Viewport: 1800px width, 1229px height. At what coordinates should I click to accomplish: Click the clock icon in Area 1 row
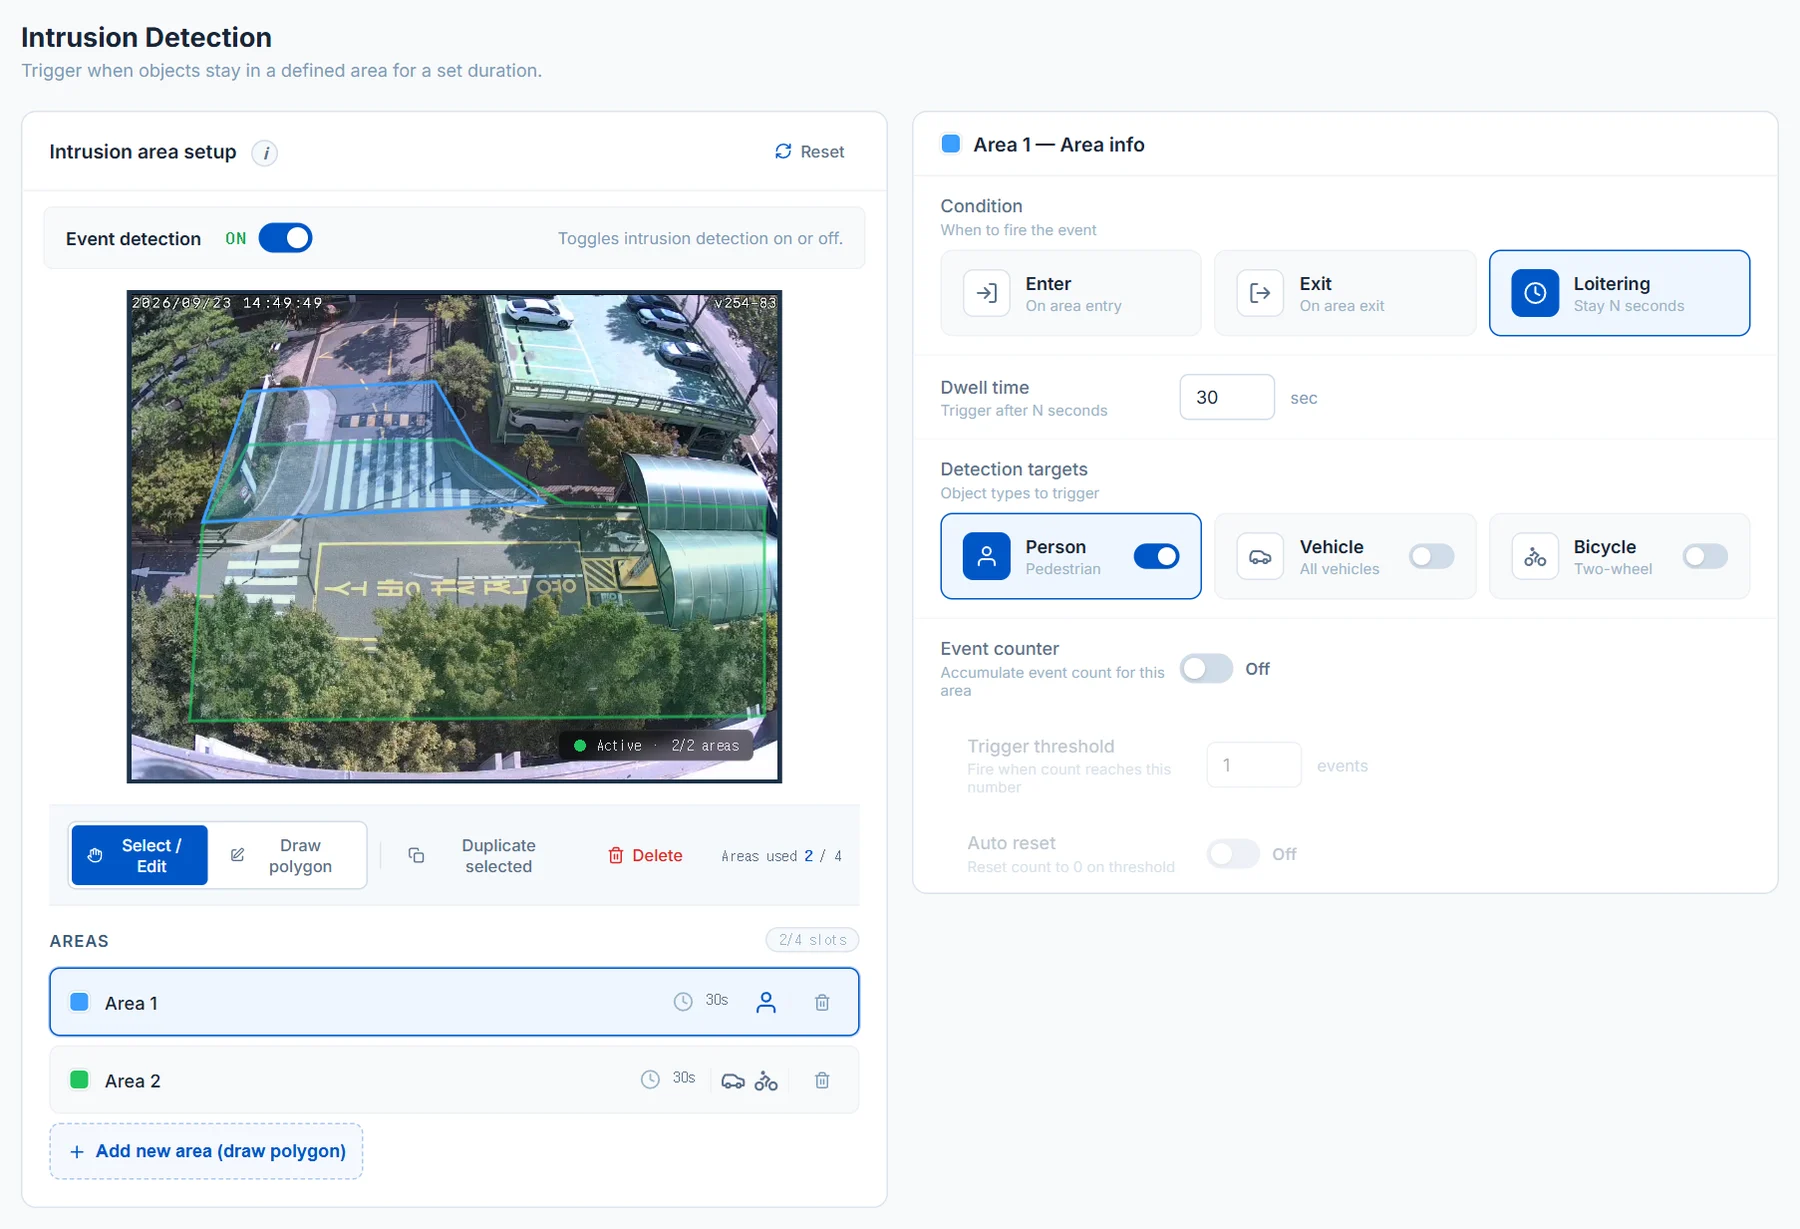point(683,1001)
